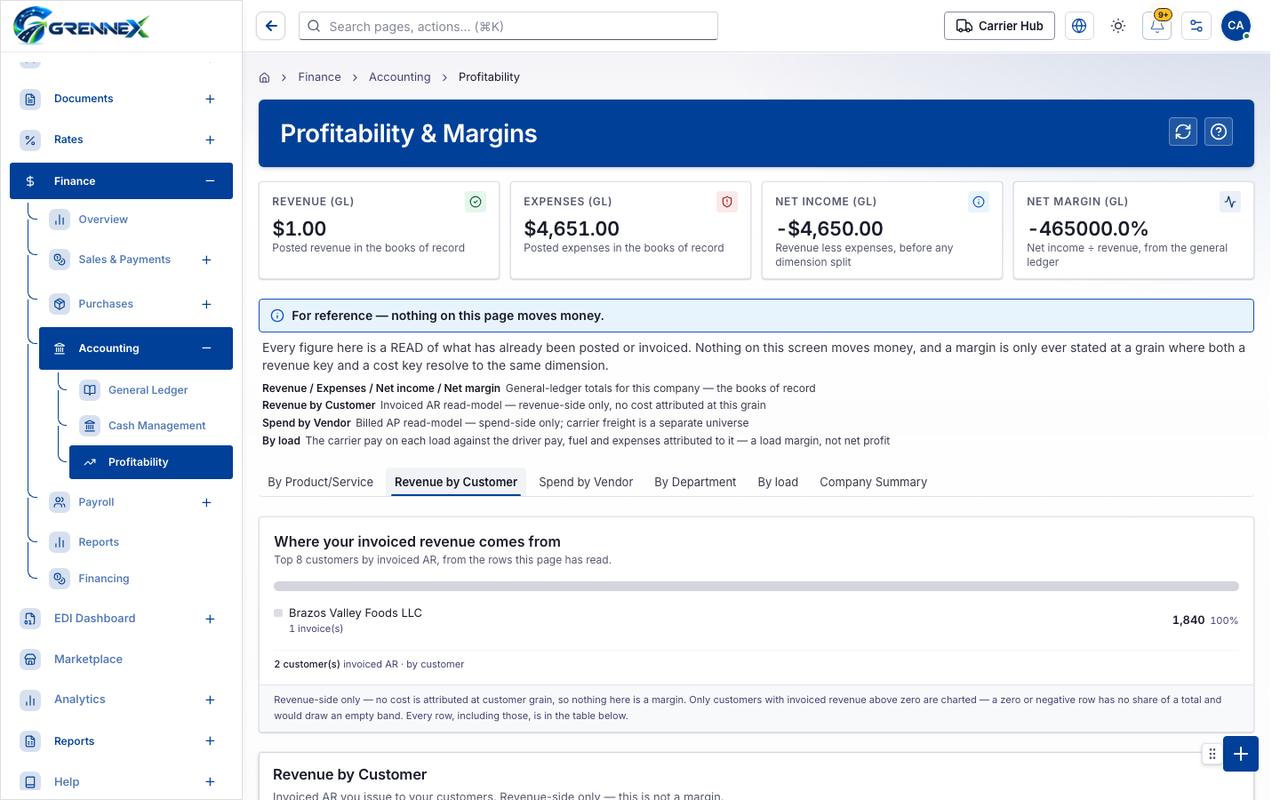Expand the EDI Dashboard menu
Image resolution: width=1280 pixels, height=800 pixels.
coord(210,619)
